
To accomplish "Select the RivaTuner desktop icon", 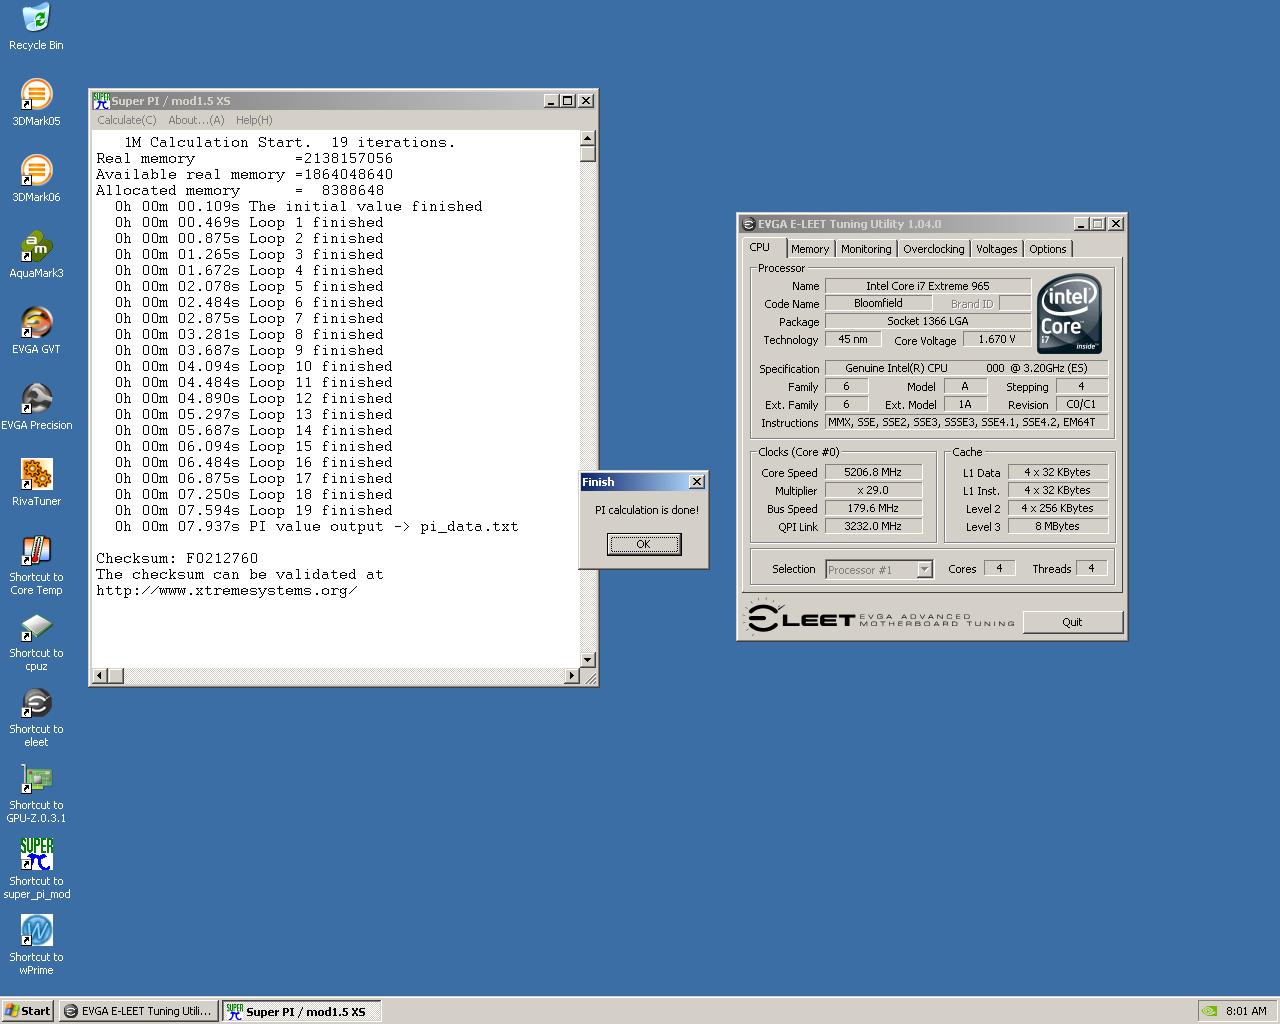I will (x=36, y=483).
